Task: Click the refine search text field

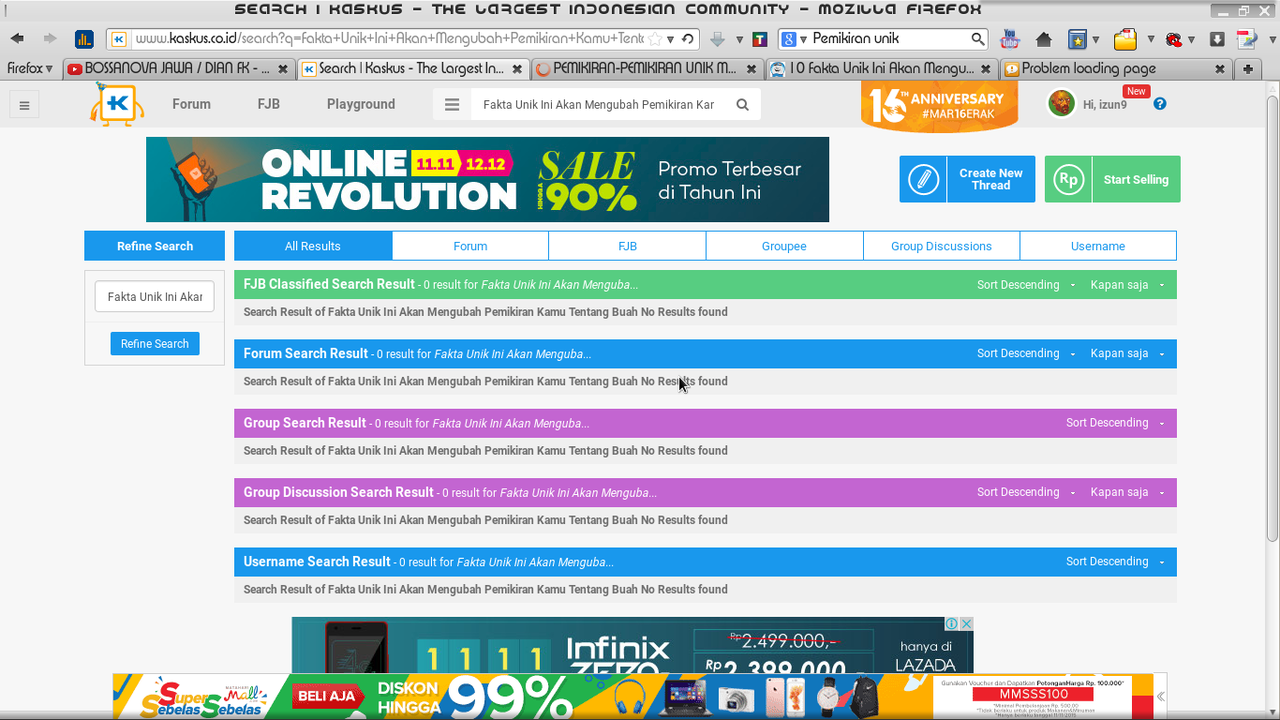Action: click(155, 297)
